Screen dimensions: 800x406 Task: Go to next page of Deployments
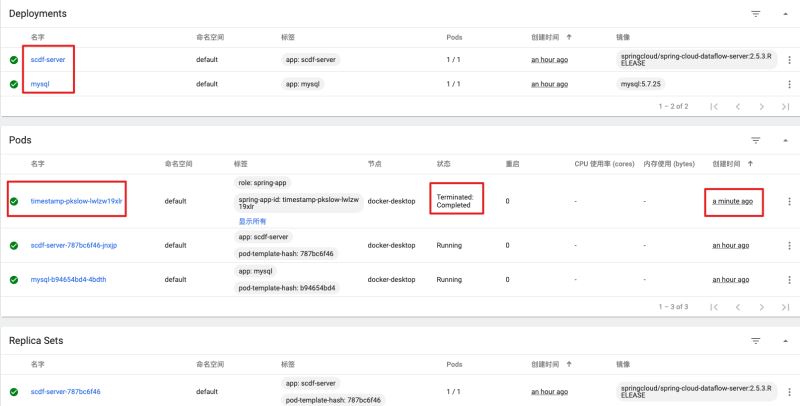tap(762, 106)
